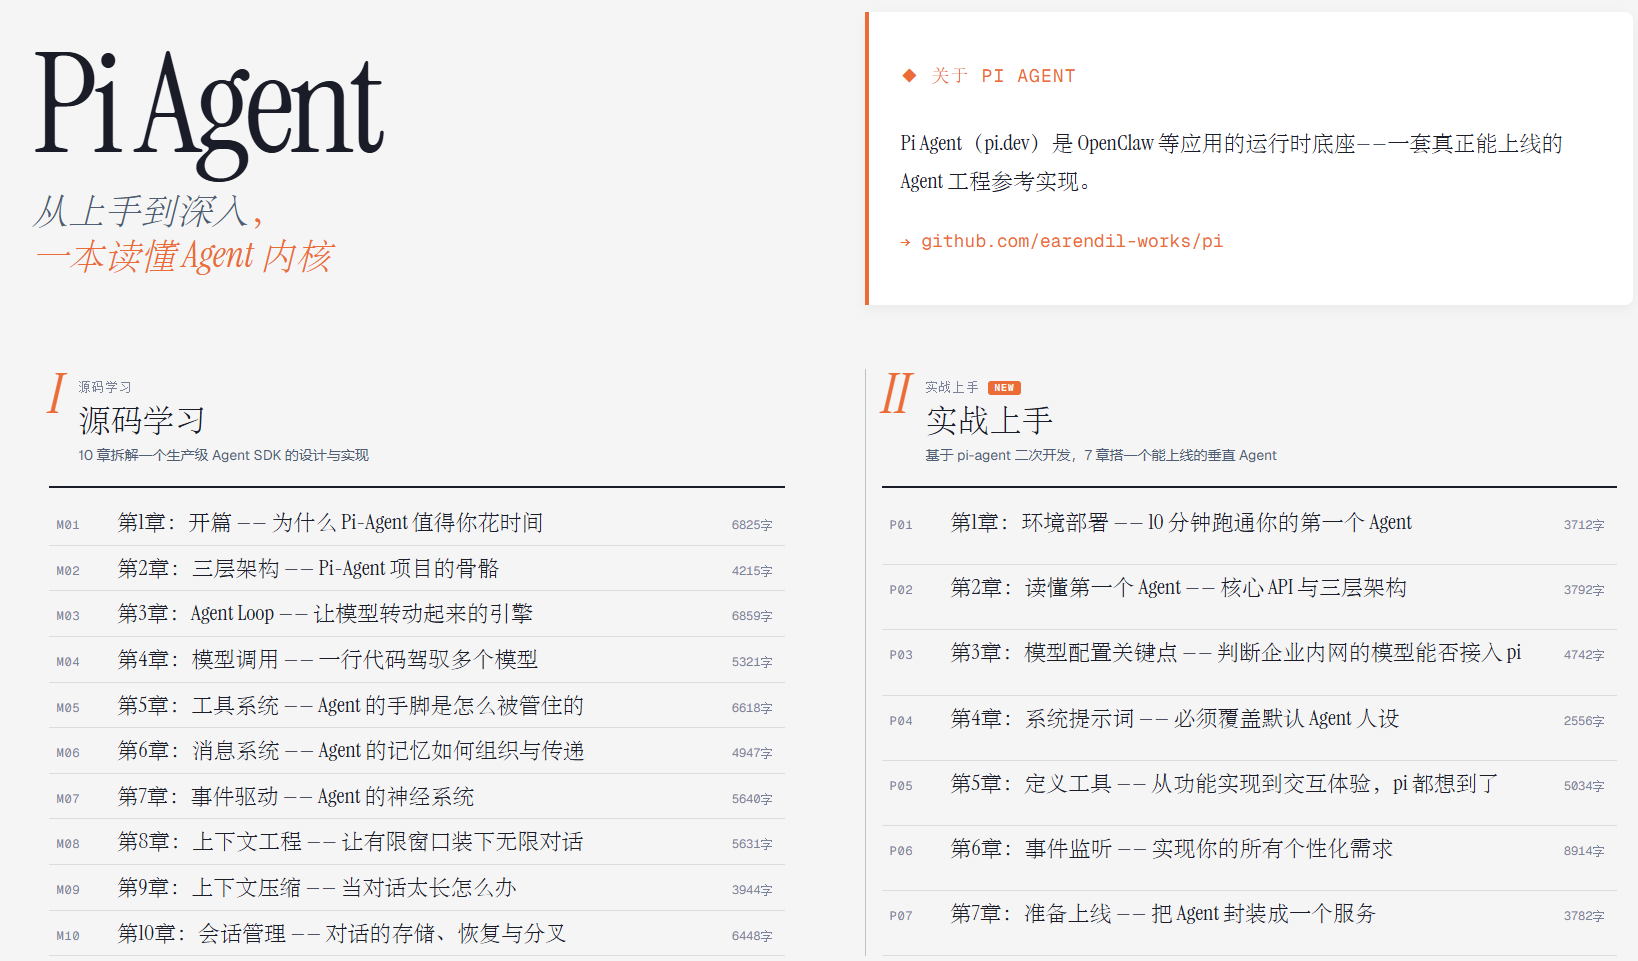Open chapter M05 工具系统 — Agent 的手脚是怎么被管住的
This screenshot has height=961, width=1638.
[x=417, y=706]
